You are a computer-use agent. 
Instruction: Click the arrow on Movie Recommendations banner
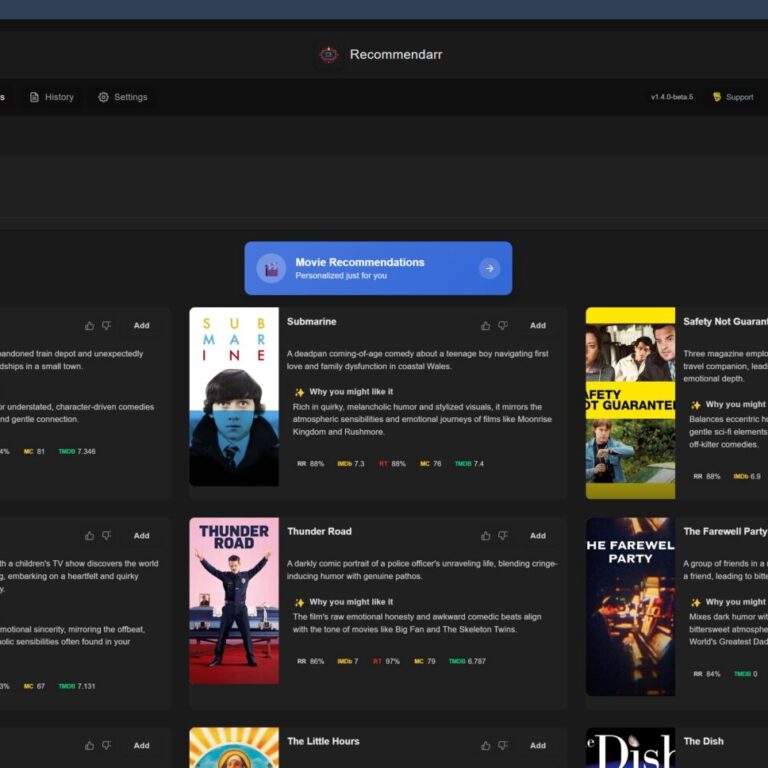[x=489, y=268]
